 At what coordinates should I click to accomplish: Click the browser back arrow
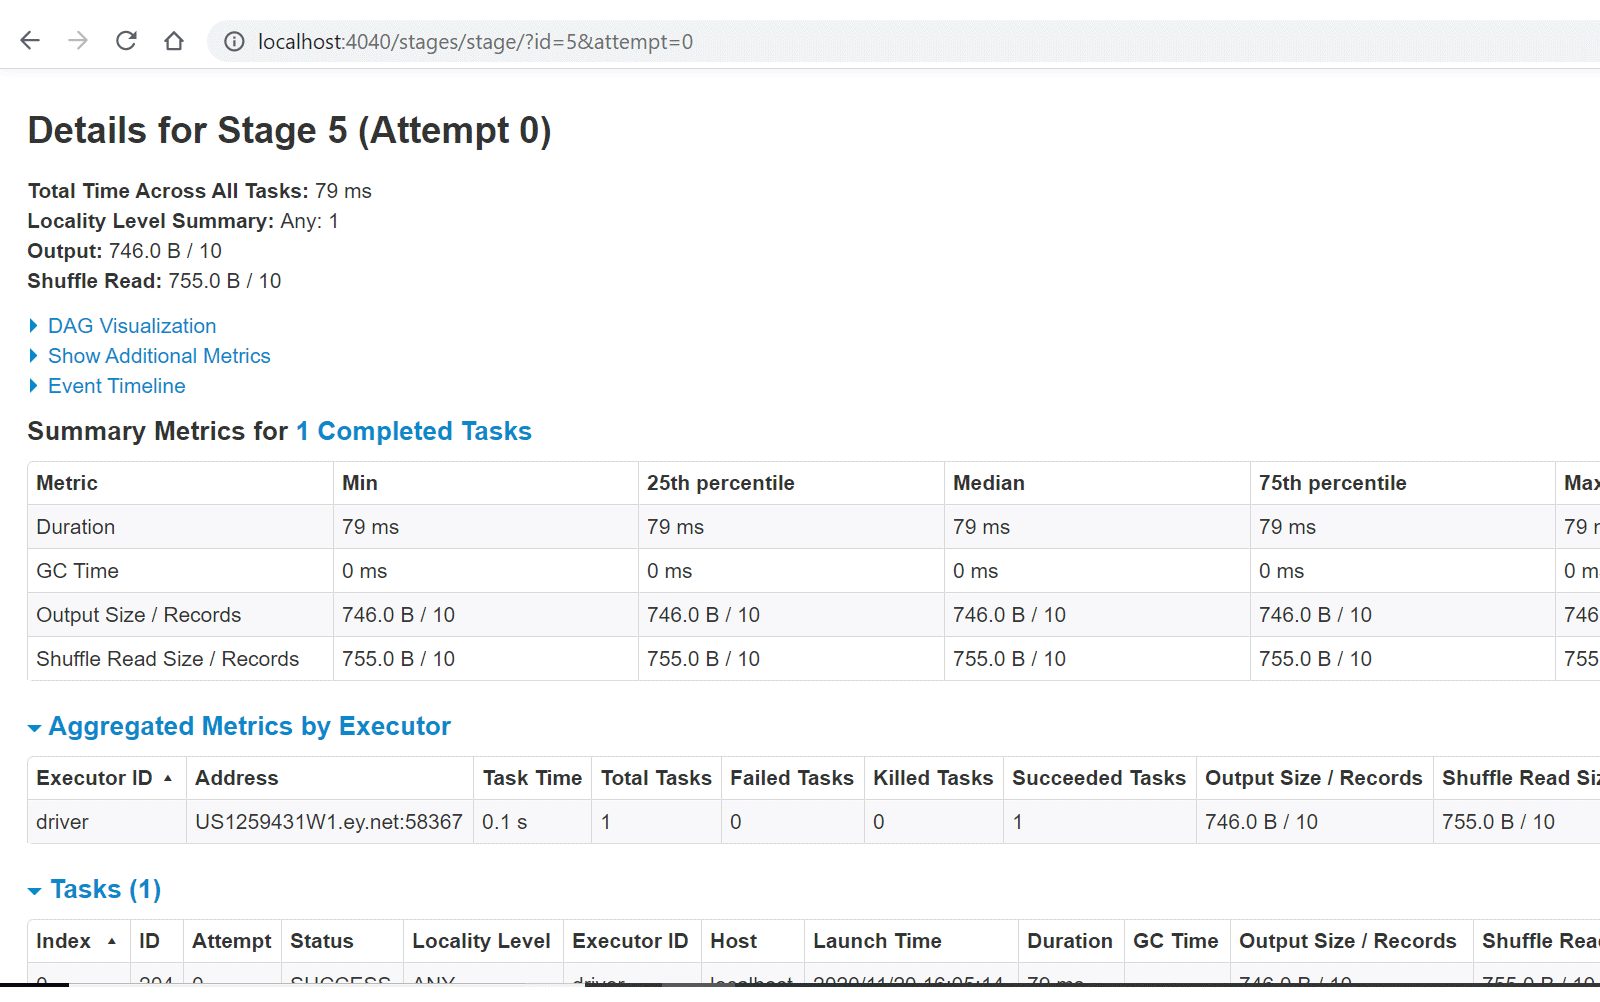click(x=30, y=41)
